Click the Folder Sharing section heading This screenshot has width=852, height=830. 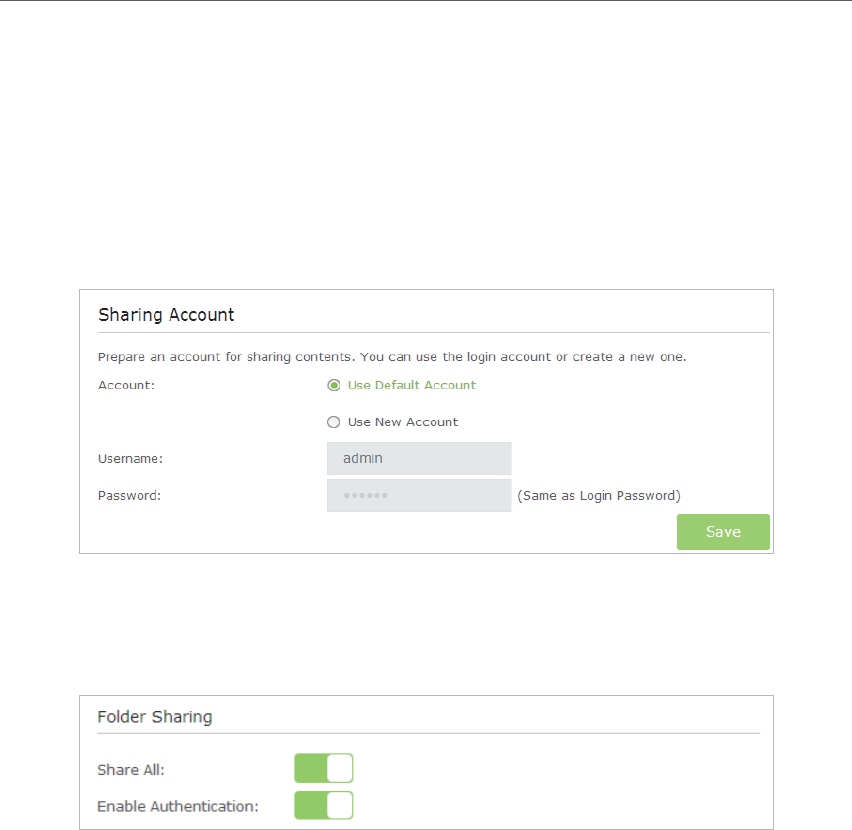[x=155, y=717]
